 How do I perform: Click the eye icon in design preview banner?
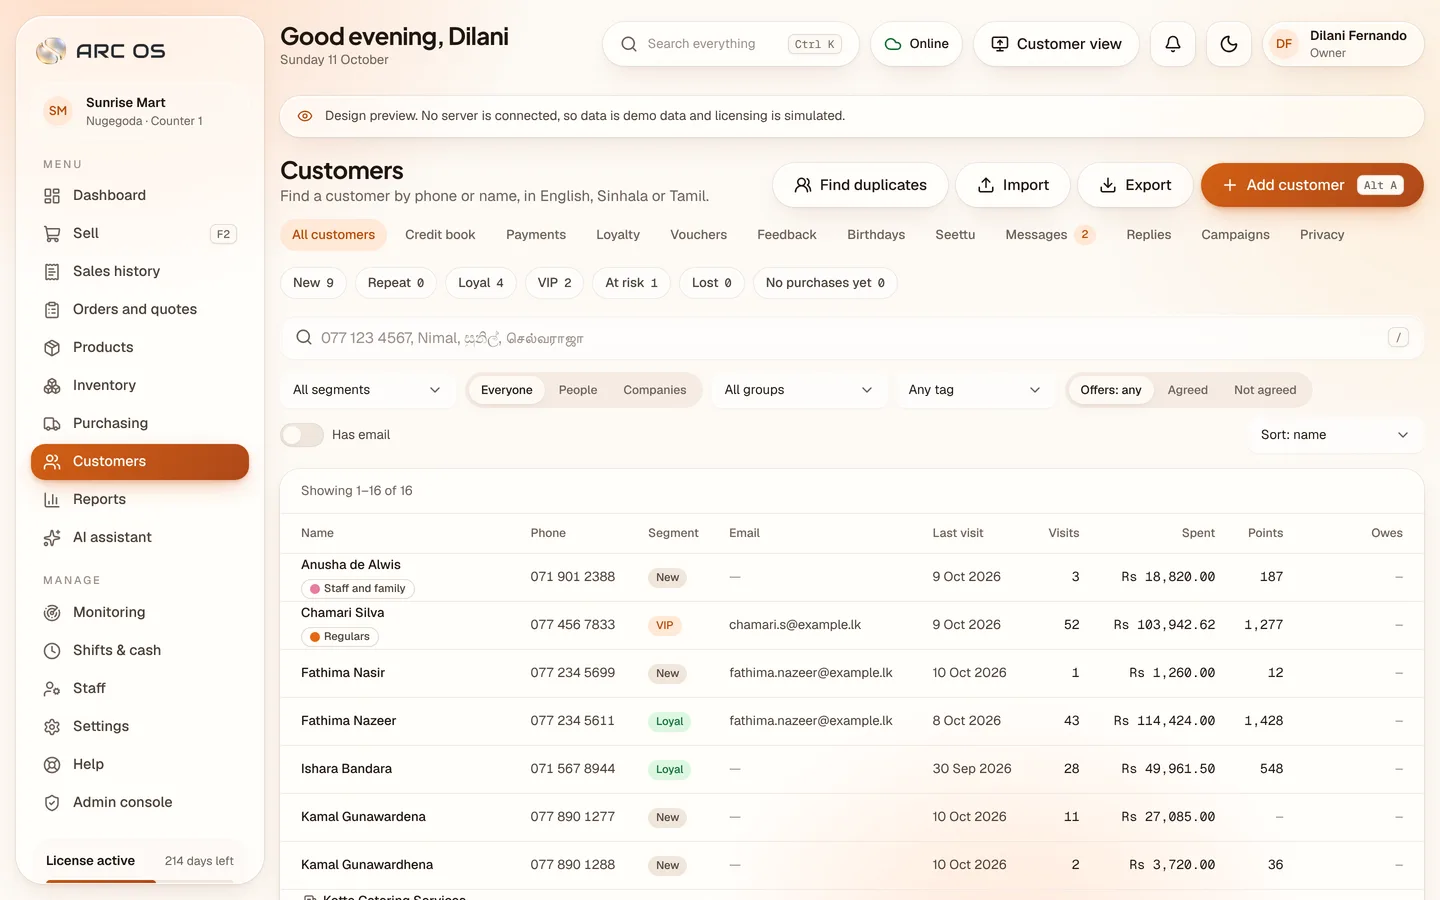[x=305, y=116]
